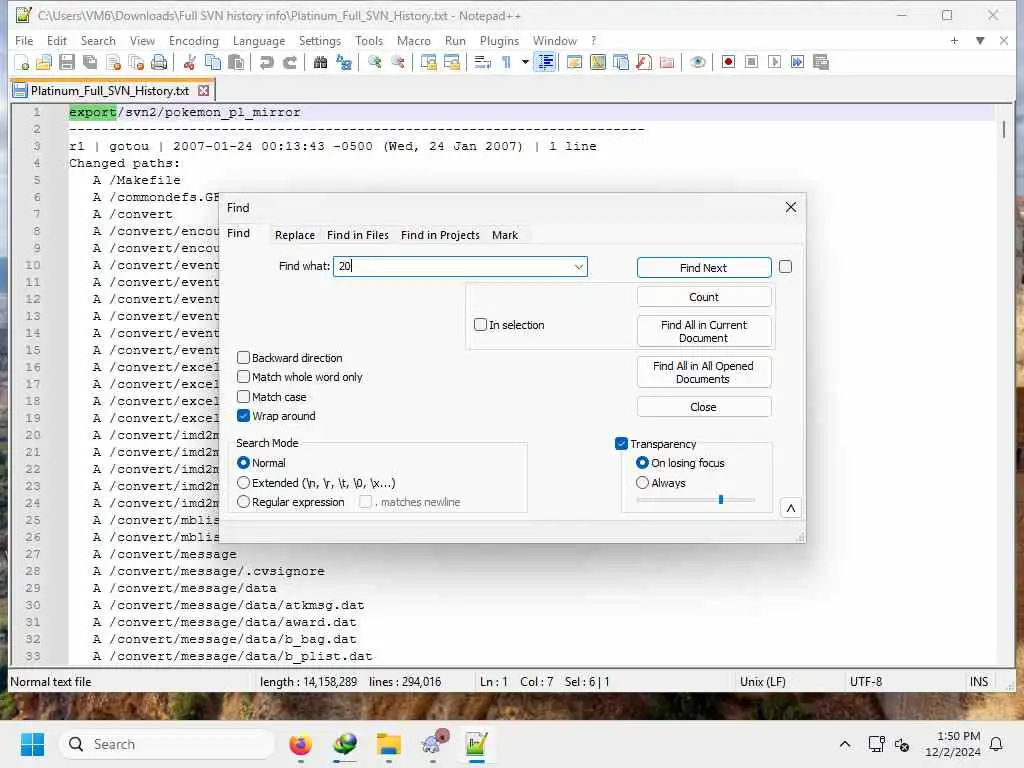Click Show All Characters pilcrow icon
This screenshot has height=768, width=1024.
506,63
